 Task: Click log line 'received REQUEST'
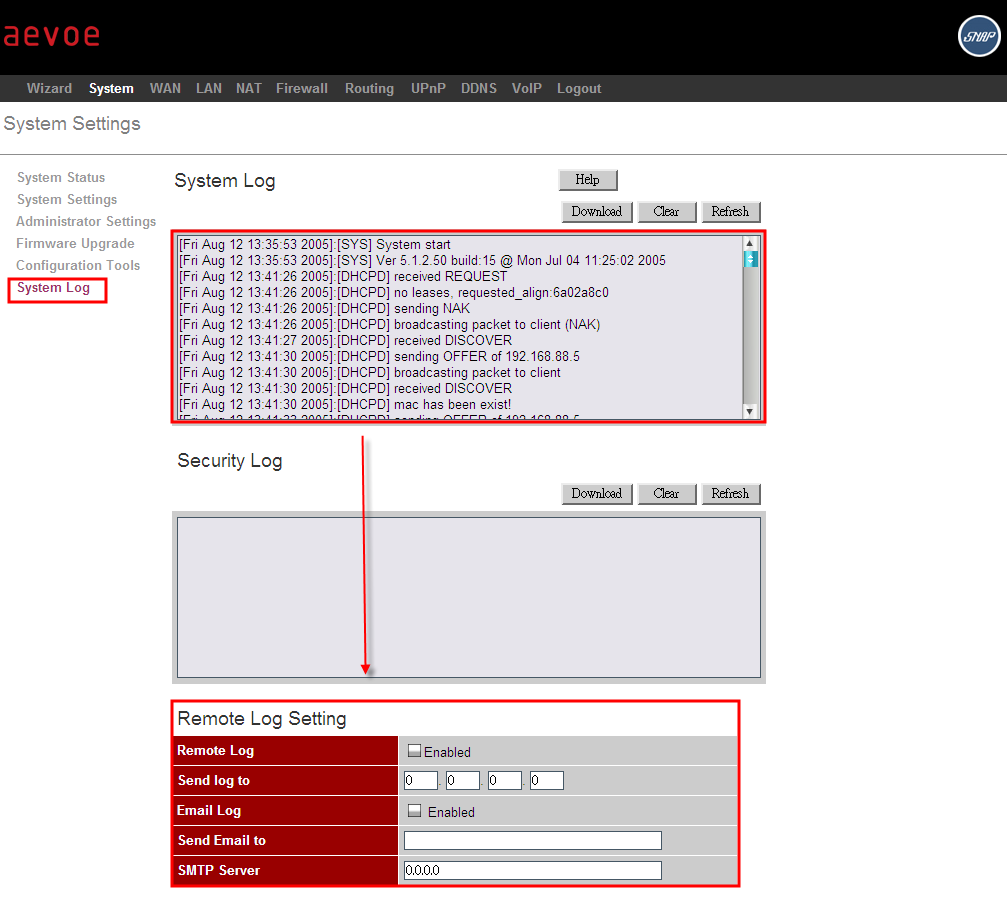pos(343,277)
